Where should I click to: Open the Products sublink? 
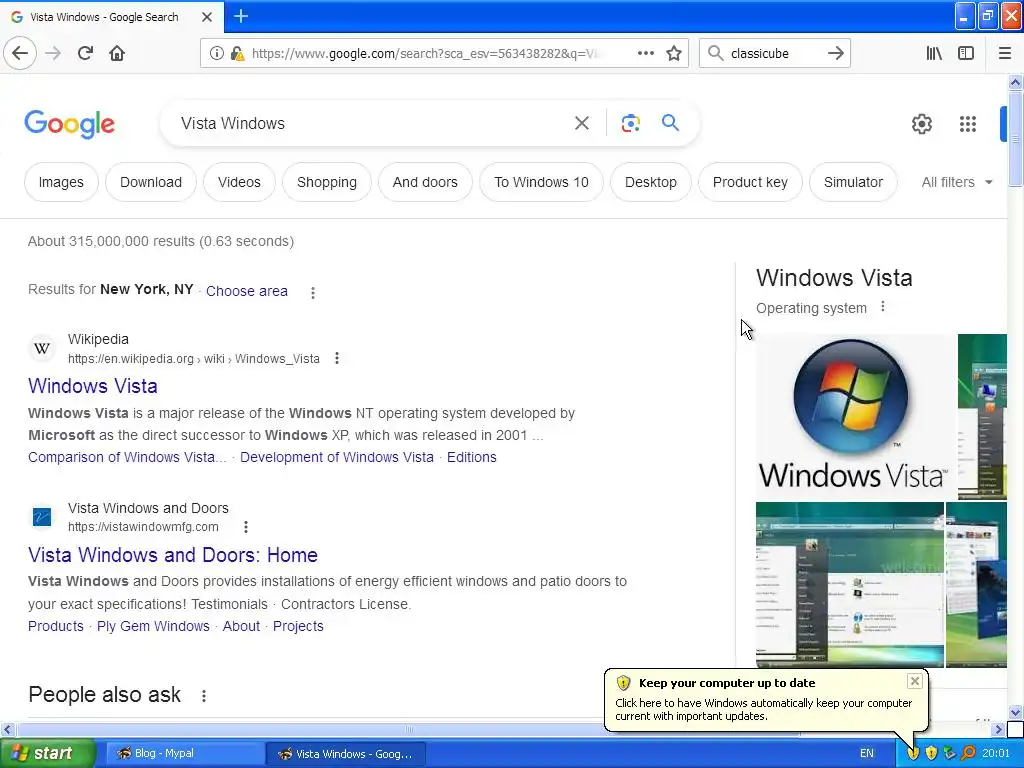coord(56,626)
